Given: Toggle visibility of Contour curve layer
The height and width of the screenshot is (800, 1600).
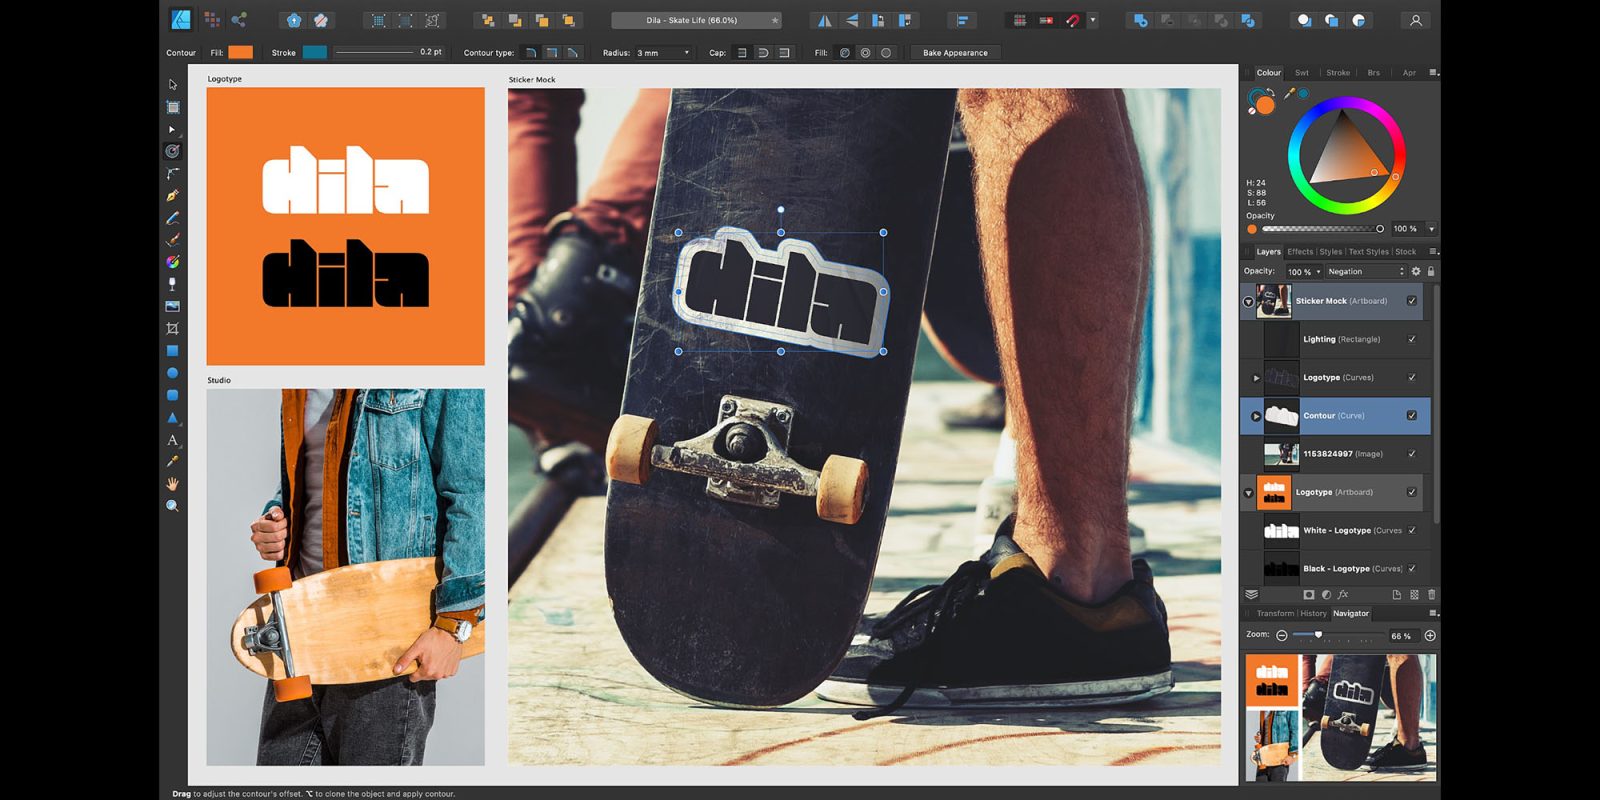Looking at the screenshot, I should [x=1412, y=415].
